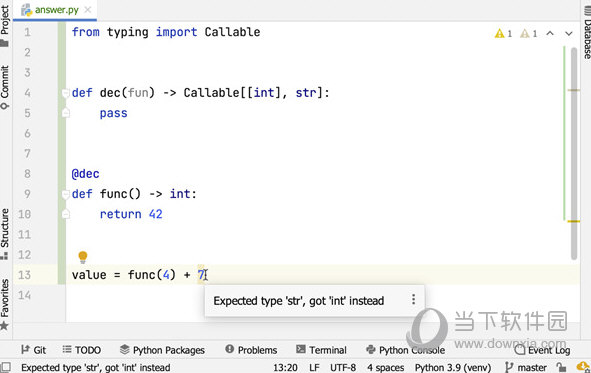Click the 13:20 line-column indicator
This screenshot has height=373, width=591.
(285, 367)
